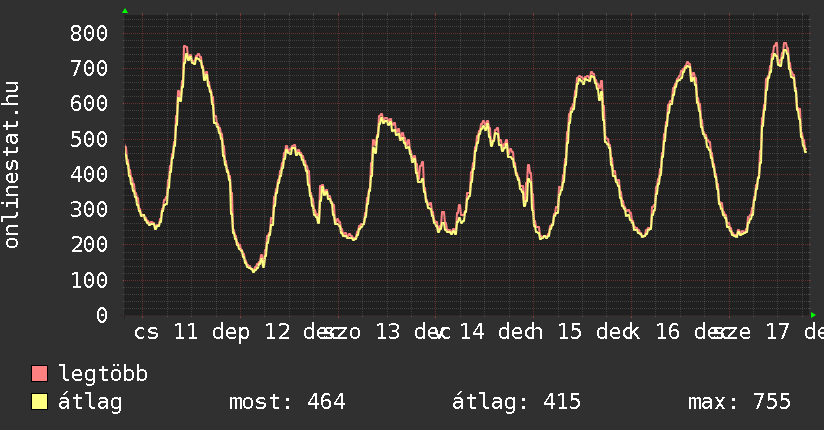Viewport: 824px width, 430px height.
Task: Click the 300 y-axis tick label
Action: (x=89, y=209)
